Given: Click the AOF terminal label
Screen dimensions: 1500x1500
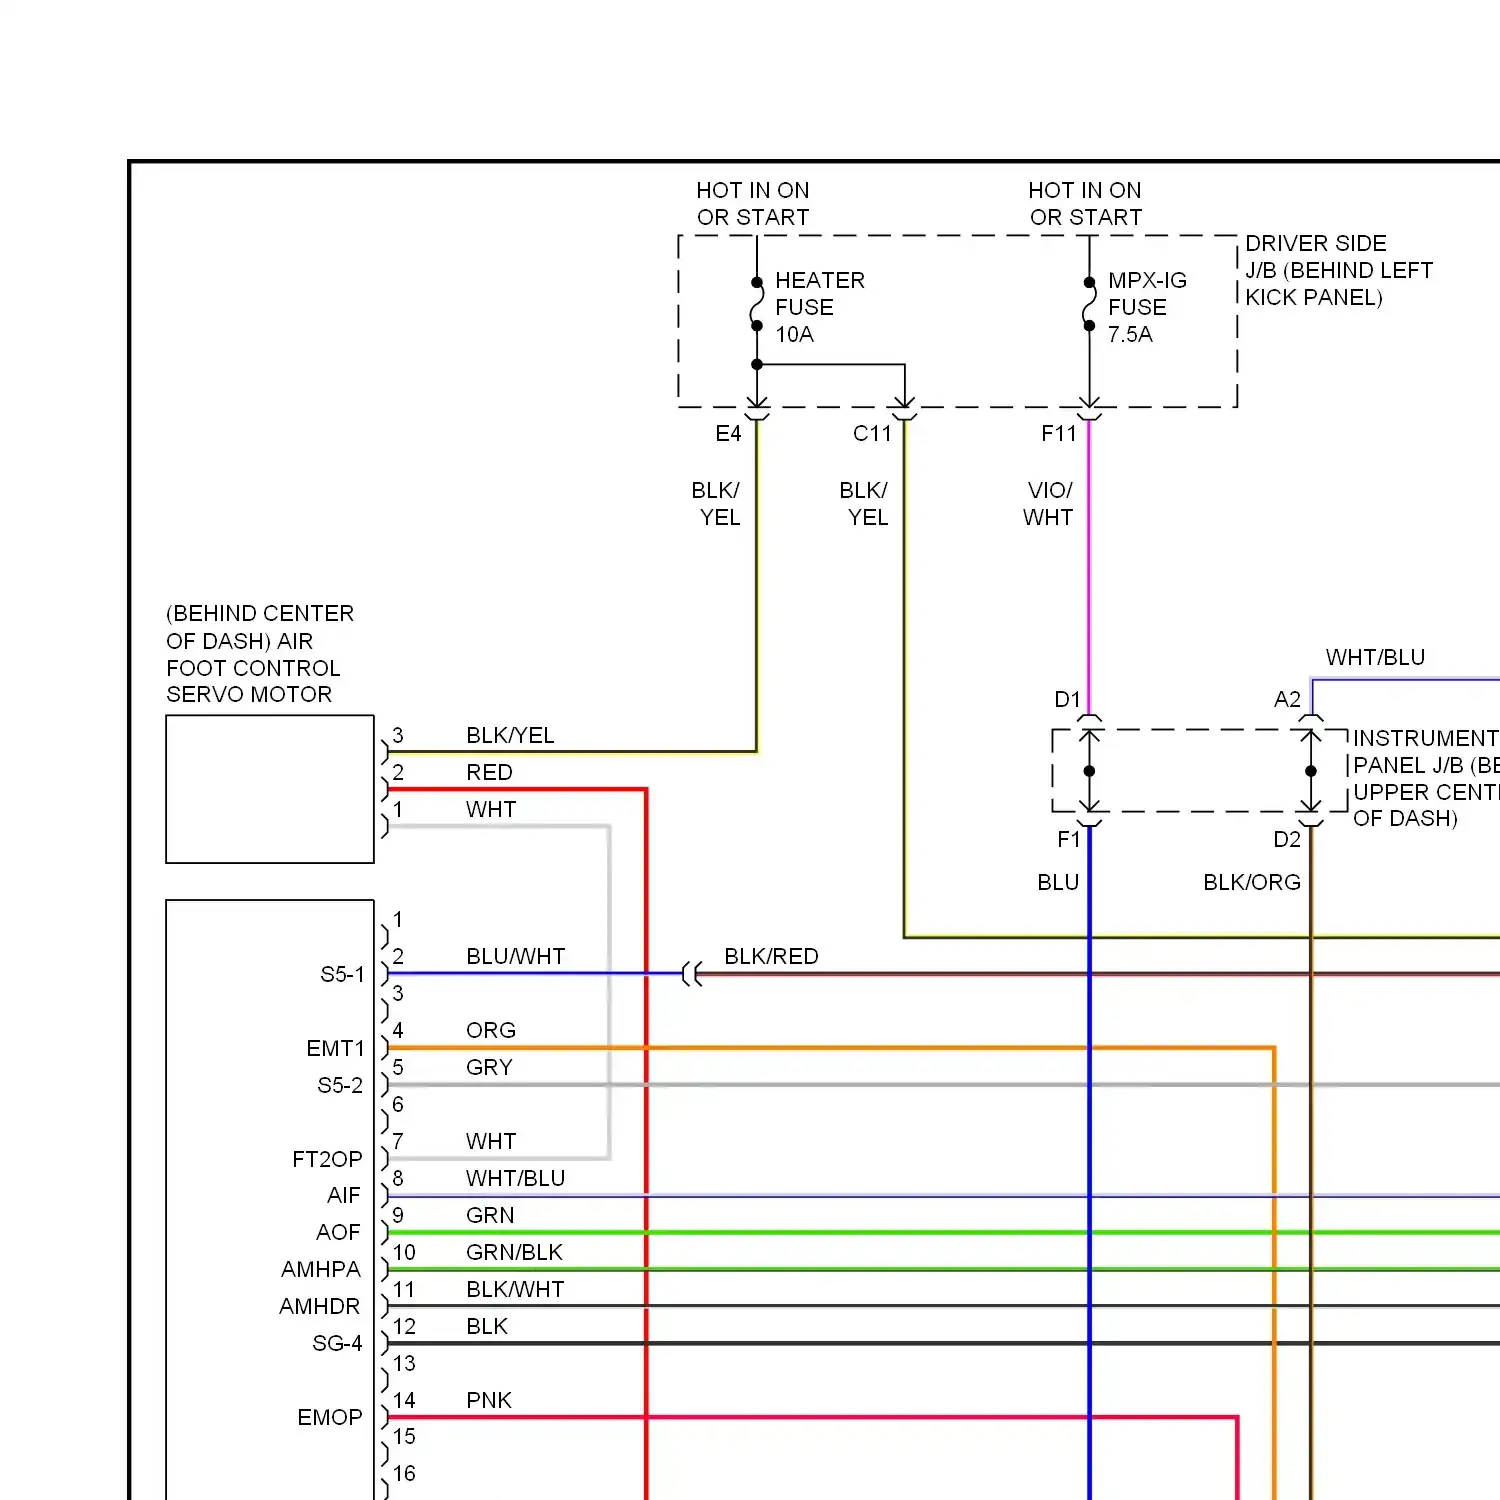Looking at the screenshot, I should pyautogui.click(x=338, y=1232).
